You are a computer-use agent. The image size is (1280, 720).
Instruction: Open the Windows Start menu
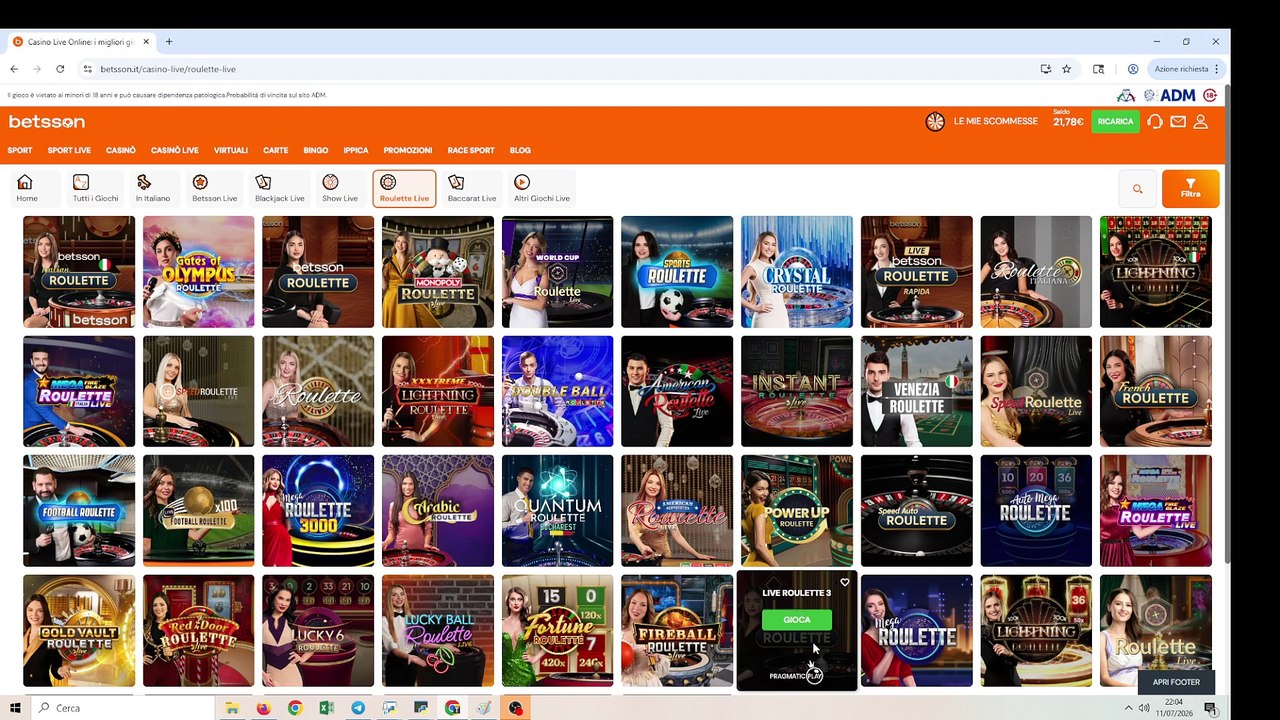(x=15, y=708)
